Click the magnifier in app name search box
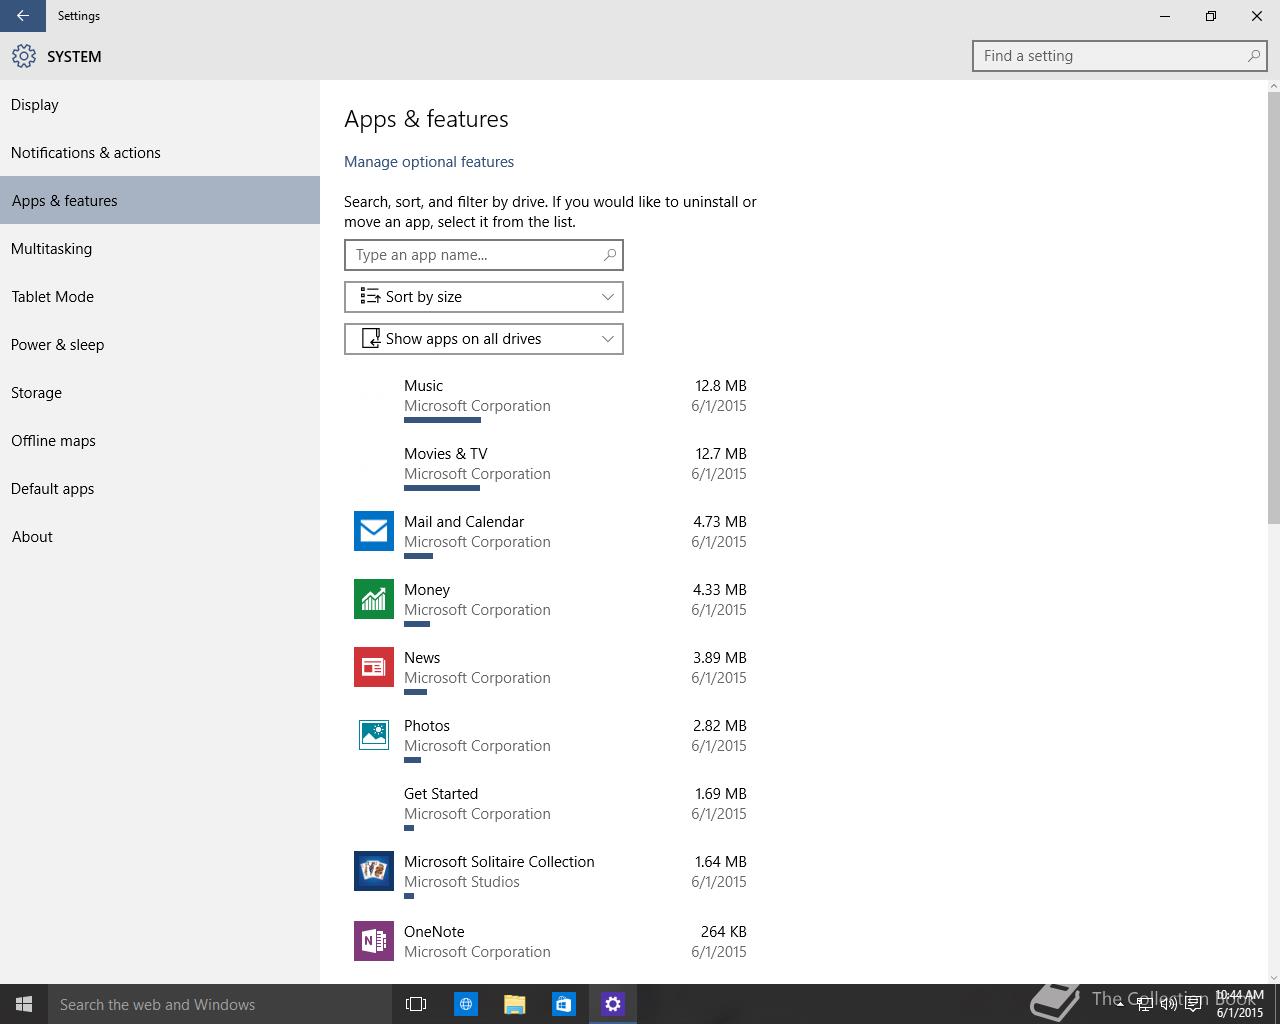 pyautogui.click(x=609, y=255)
